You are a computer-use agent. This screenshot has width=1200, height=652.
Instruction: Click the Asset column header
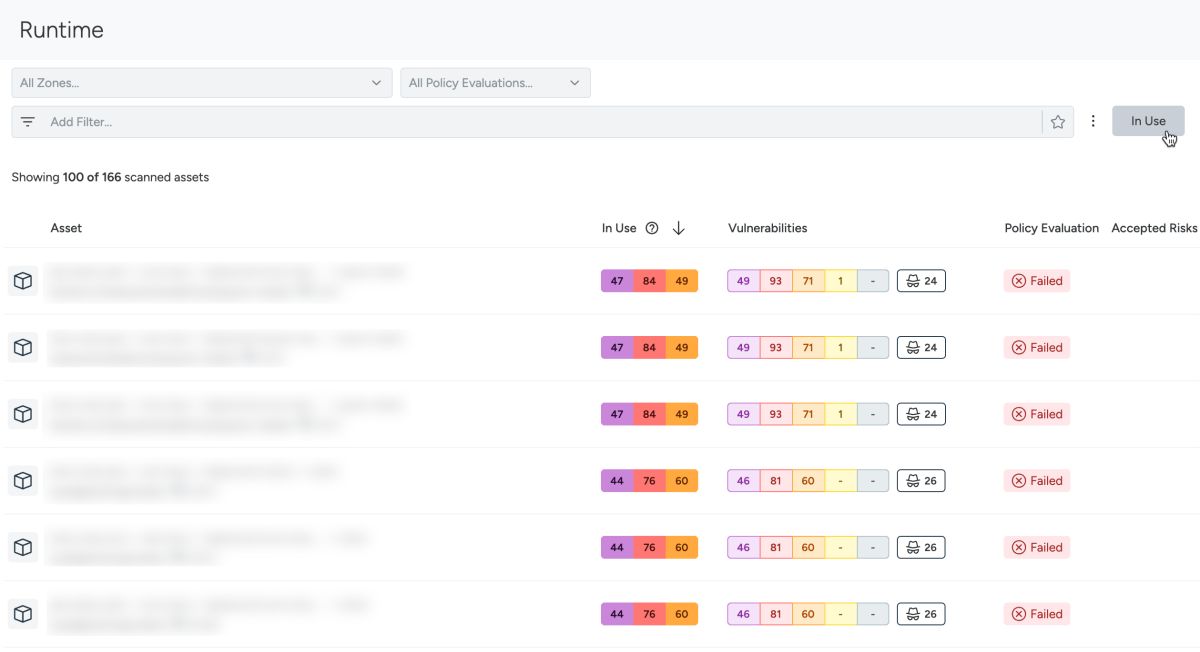click(66, 228)
